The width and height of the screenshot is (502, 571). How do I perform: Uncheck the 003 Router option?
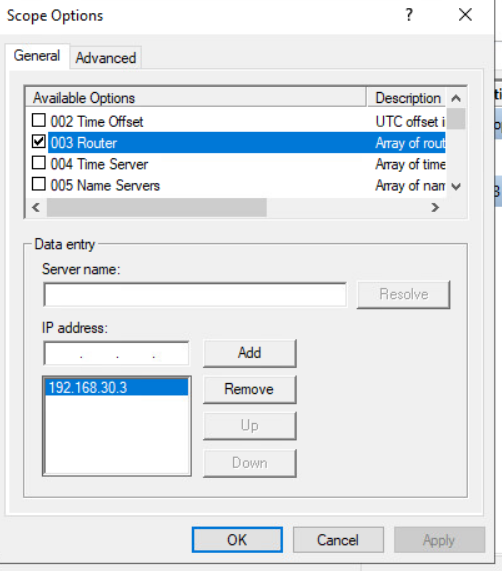(39, 142)
